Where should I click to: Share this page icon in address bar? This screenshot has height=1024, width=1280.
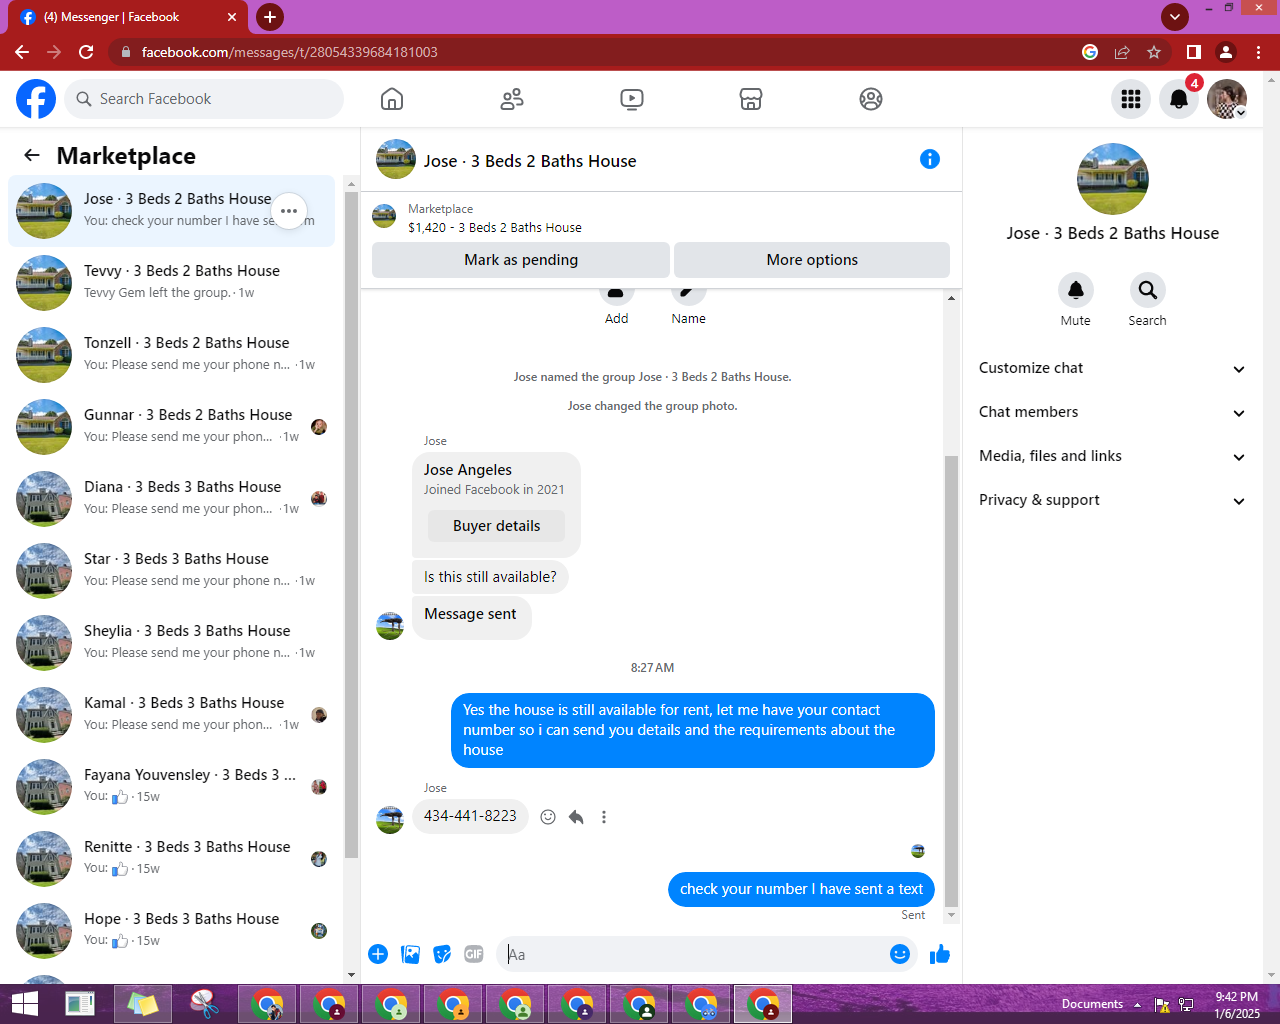click(1122, 52)
